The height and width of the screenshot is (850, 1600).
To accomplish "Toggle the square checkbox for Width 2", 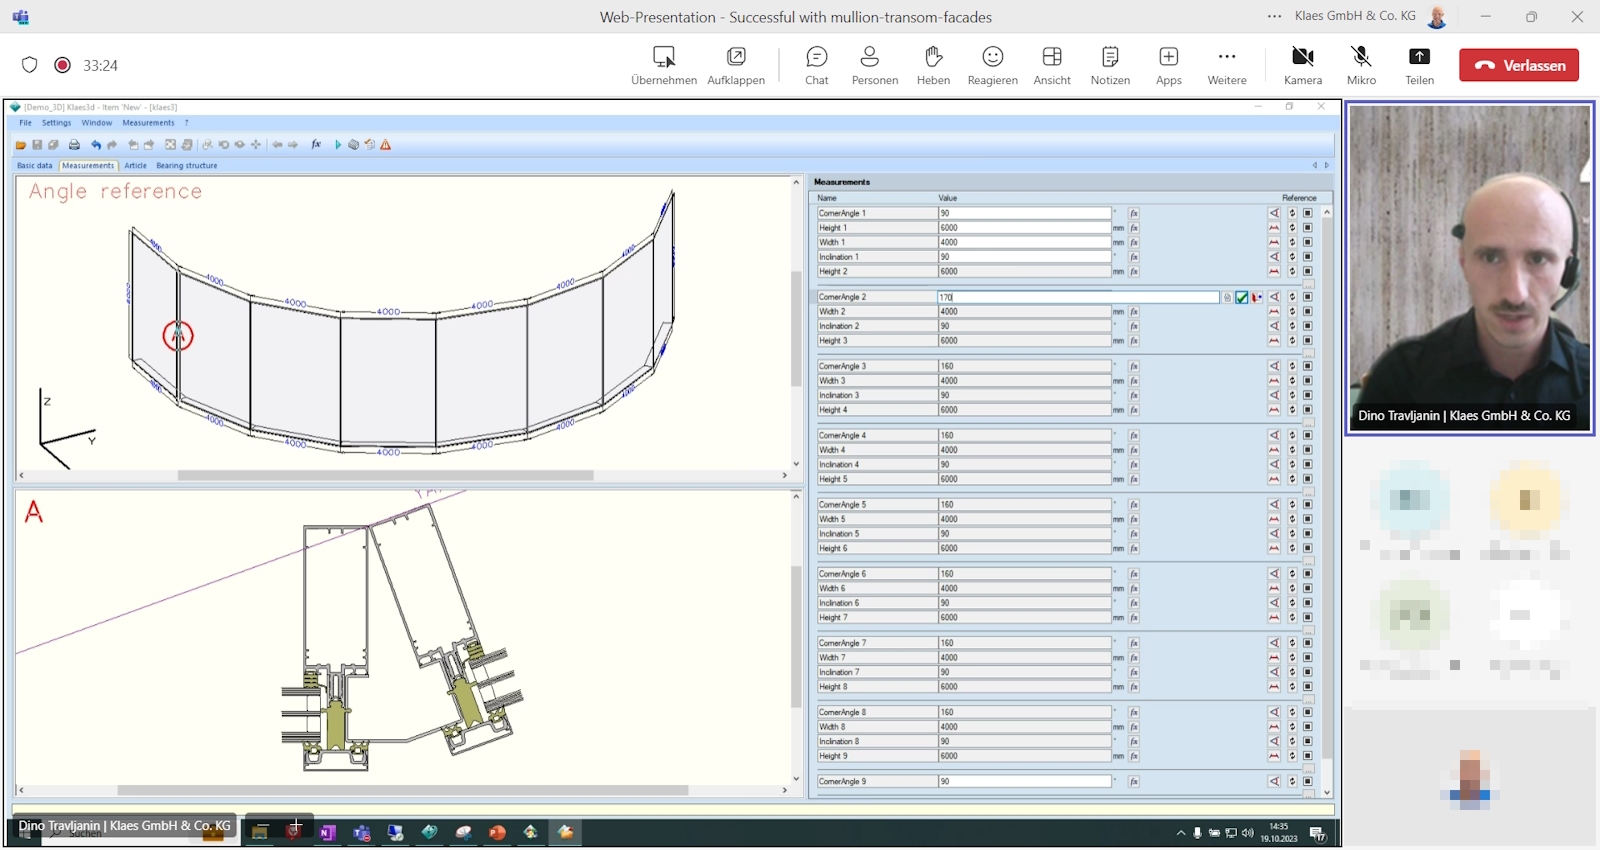I will click(x=1307, y=311).
